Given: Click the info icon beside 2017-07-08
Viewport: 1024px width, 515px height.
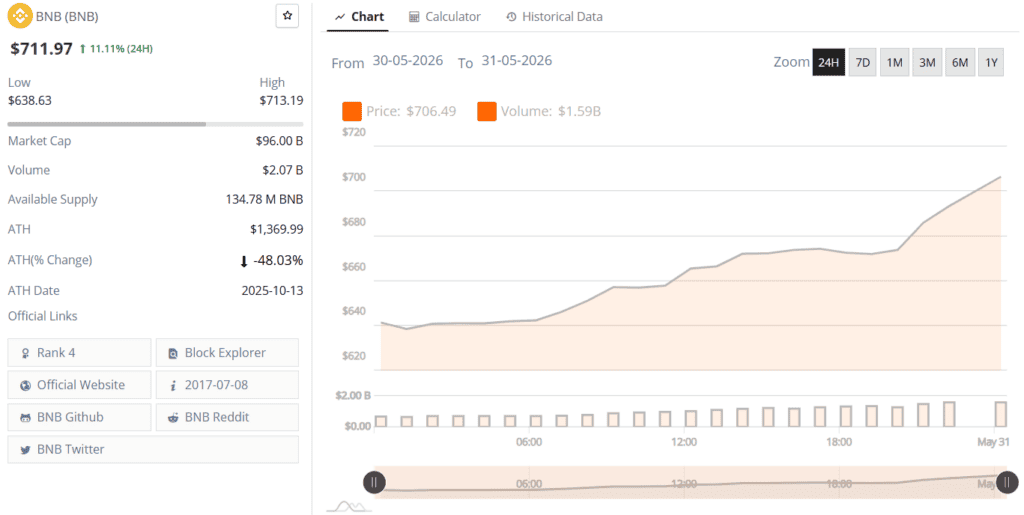Looking at the screenshot, I should point(173,385).
